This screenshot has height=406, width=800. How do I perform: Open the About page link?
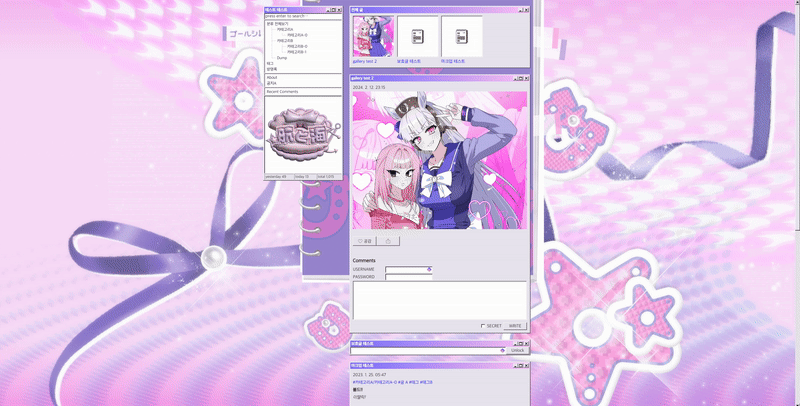[272, 78]
